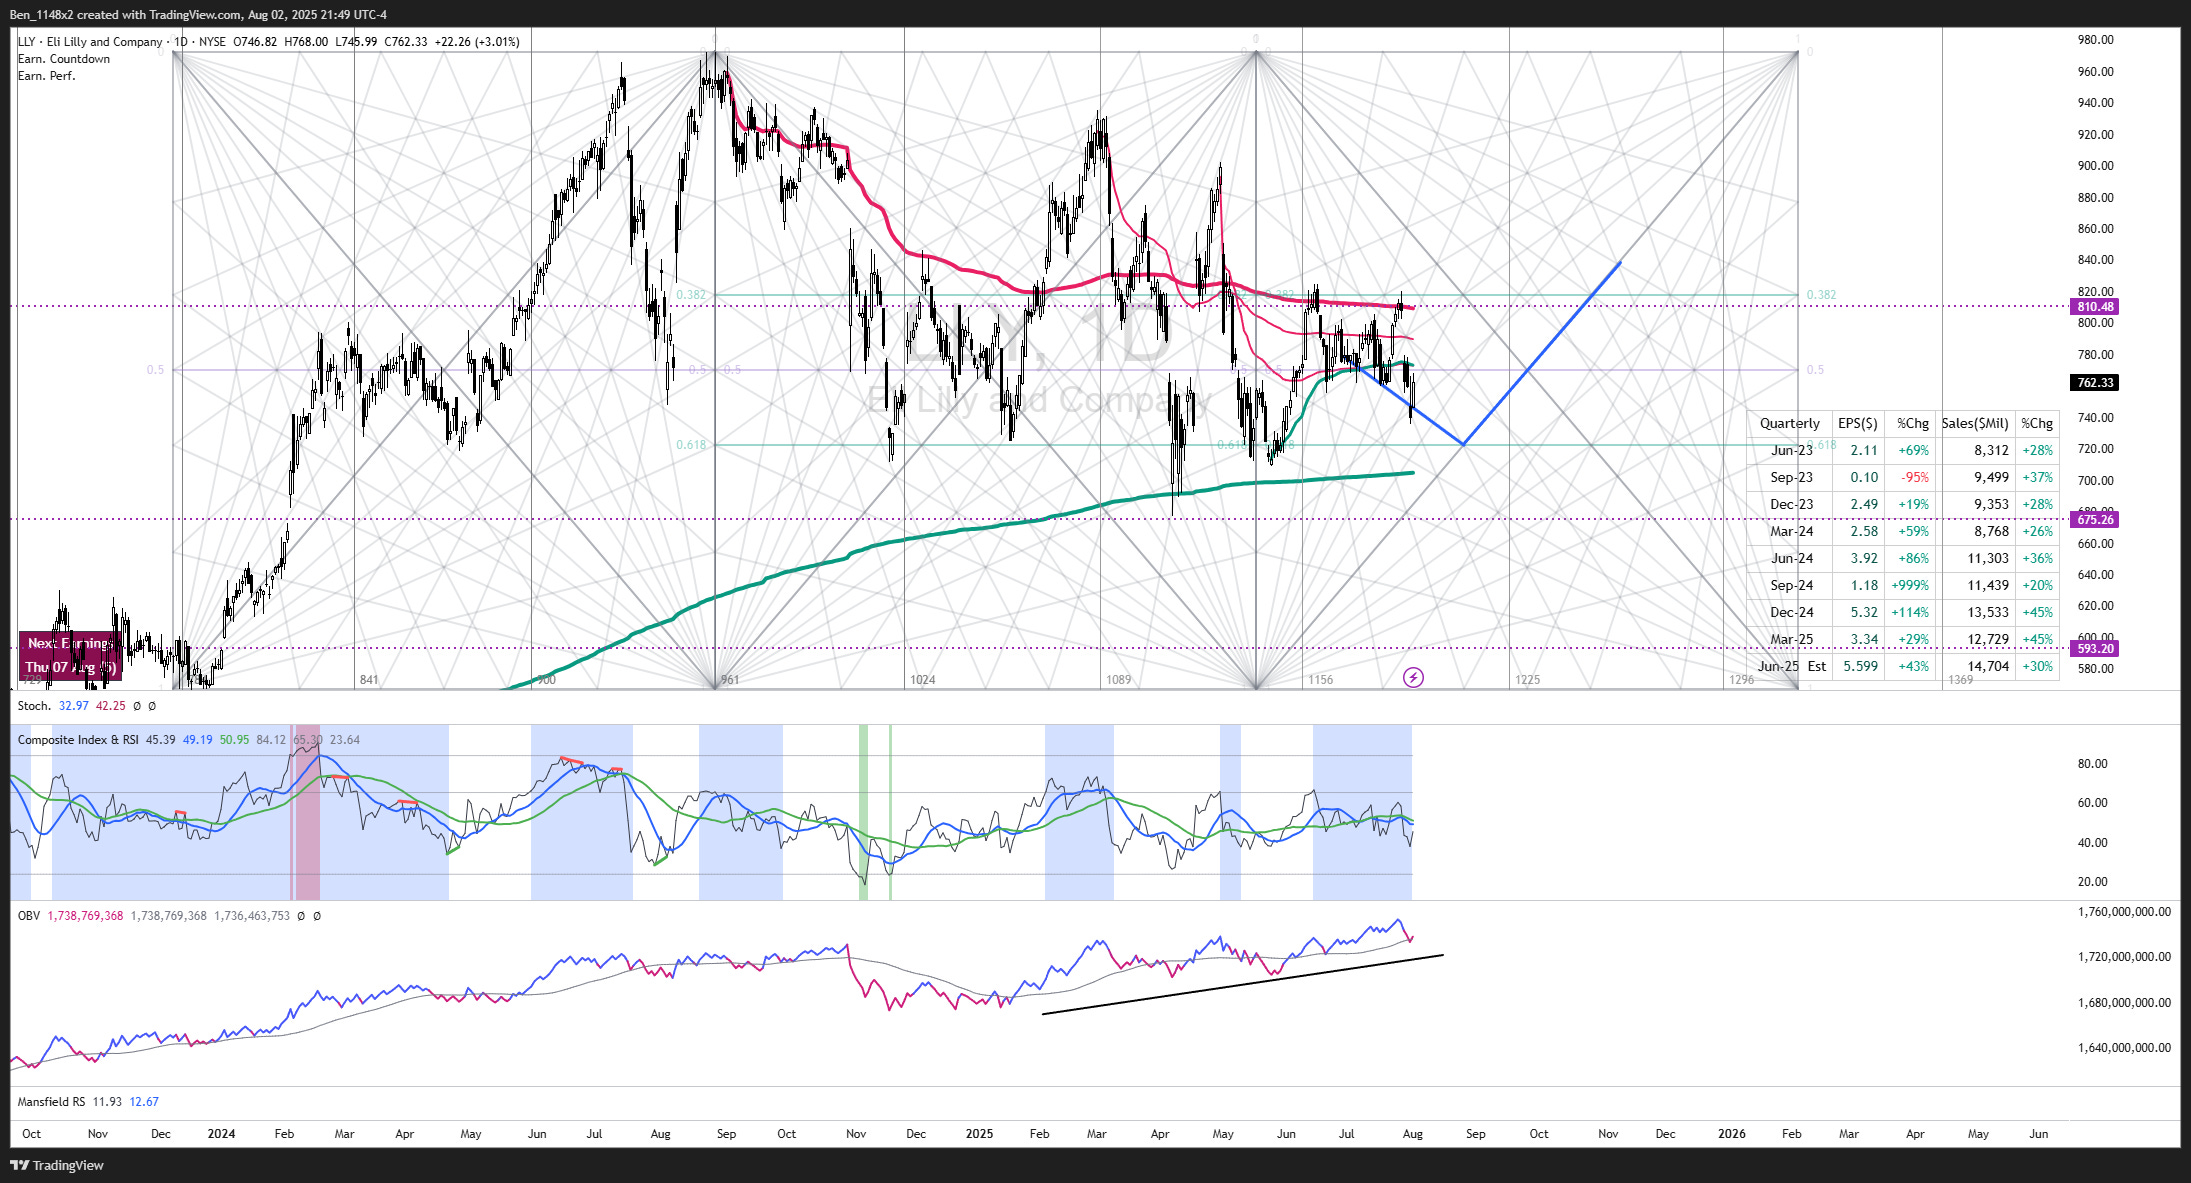The image size is (2191, 1183).
Task: Click the 593.20 purple price label
Action: (x=2095, y=649)
